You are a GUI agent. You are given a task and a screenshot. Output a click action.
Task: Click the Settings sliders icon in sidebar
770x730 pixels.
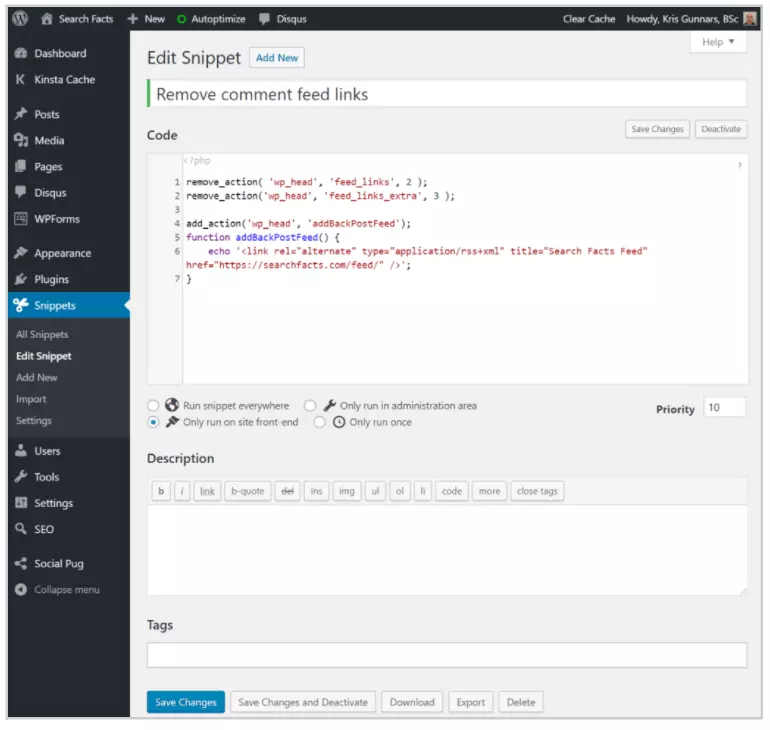point(21,502)
